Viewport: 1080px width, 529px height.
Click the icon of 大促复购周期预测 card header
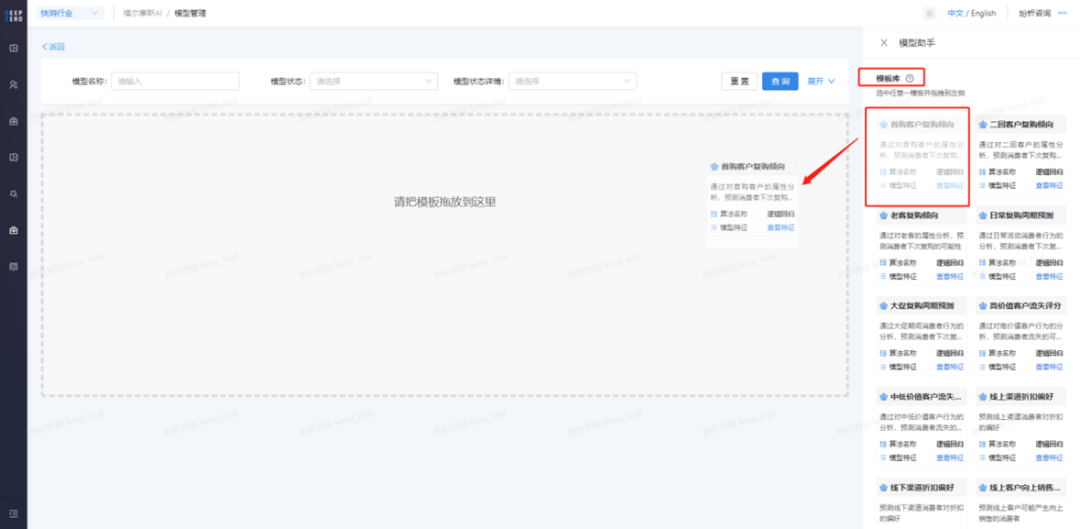click(884, 306)
